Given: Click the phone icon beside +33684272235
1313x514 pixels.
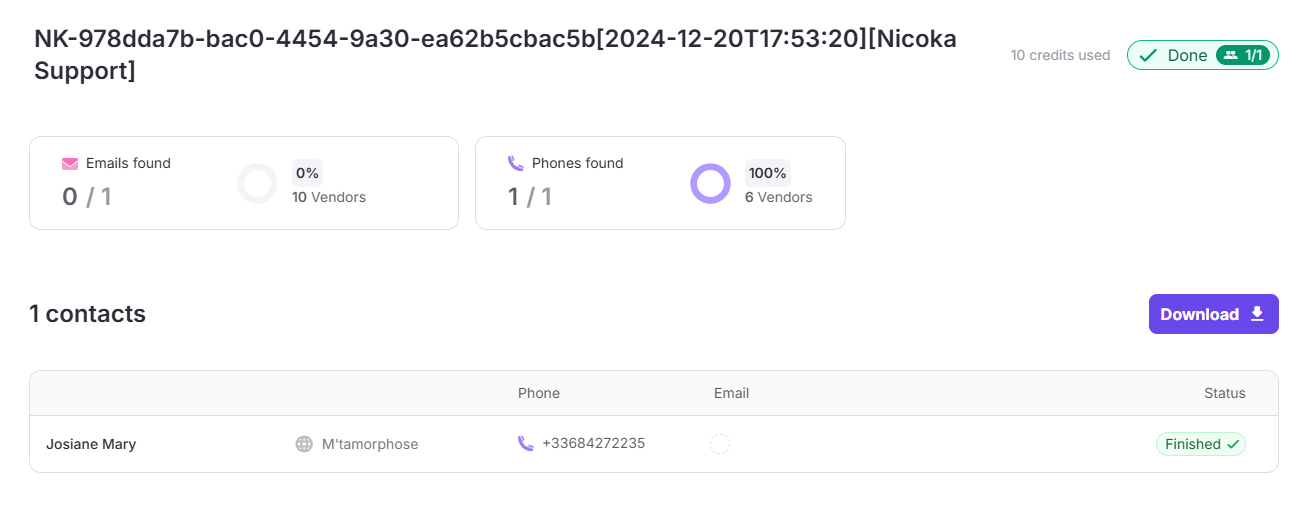Looking at the screenshot, I should [526, 443].
